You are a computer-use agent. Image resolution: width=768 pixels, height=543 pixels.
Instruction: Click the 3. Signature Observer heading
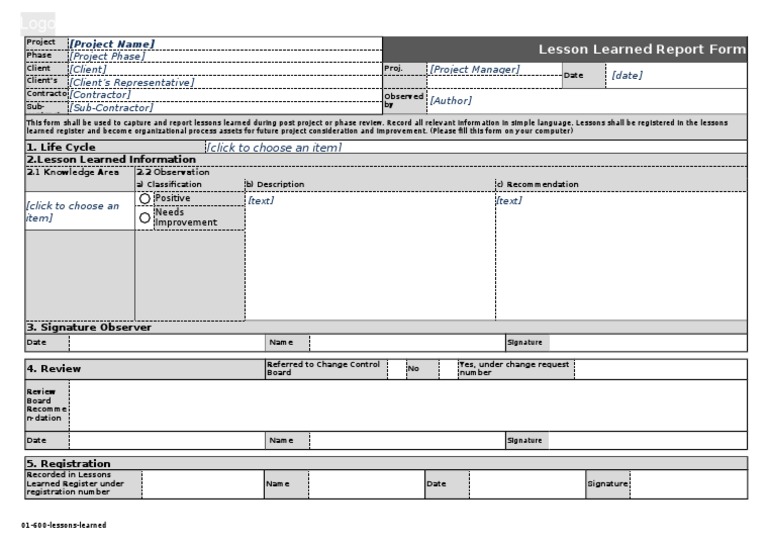(89, 328)
